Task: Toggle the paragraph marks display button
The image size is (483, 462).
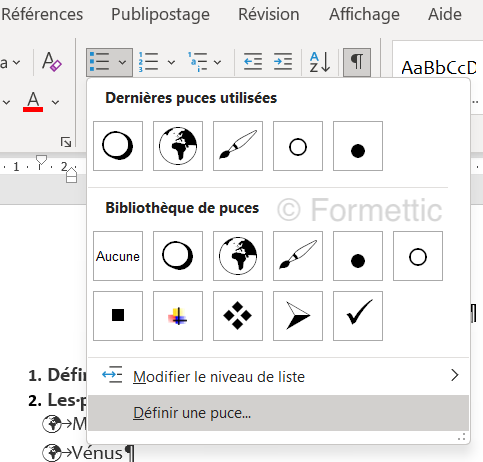Action: point(357,62)
